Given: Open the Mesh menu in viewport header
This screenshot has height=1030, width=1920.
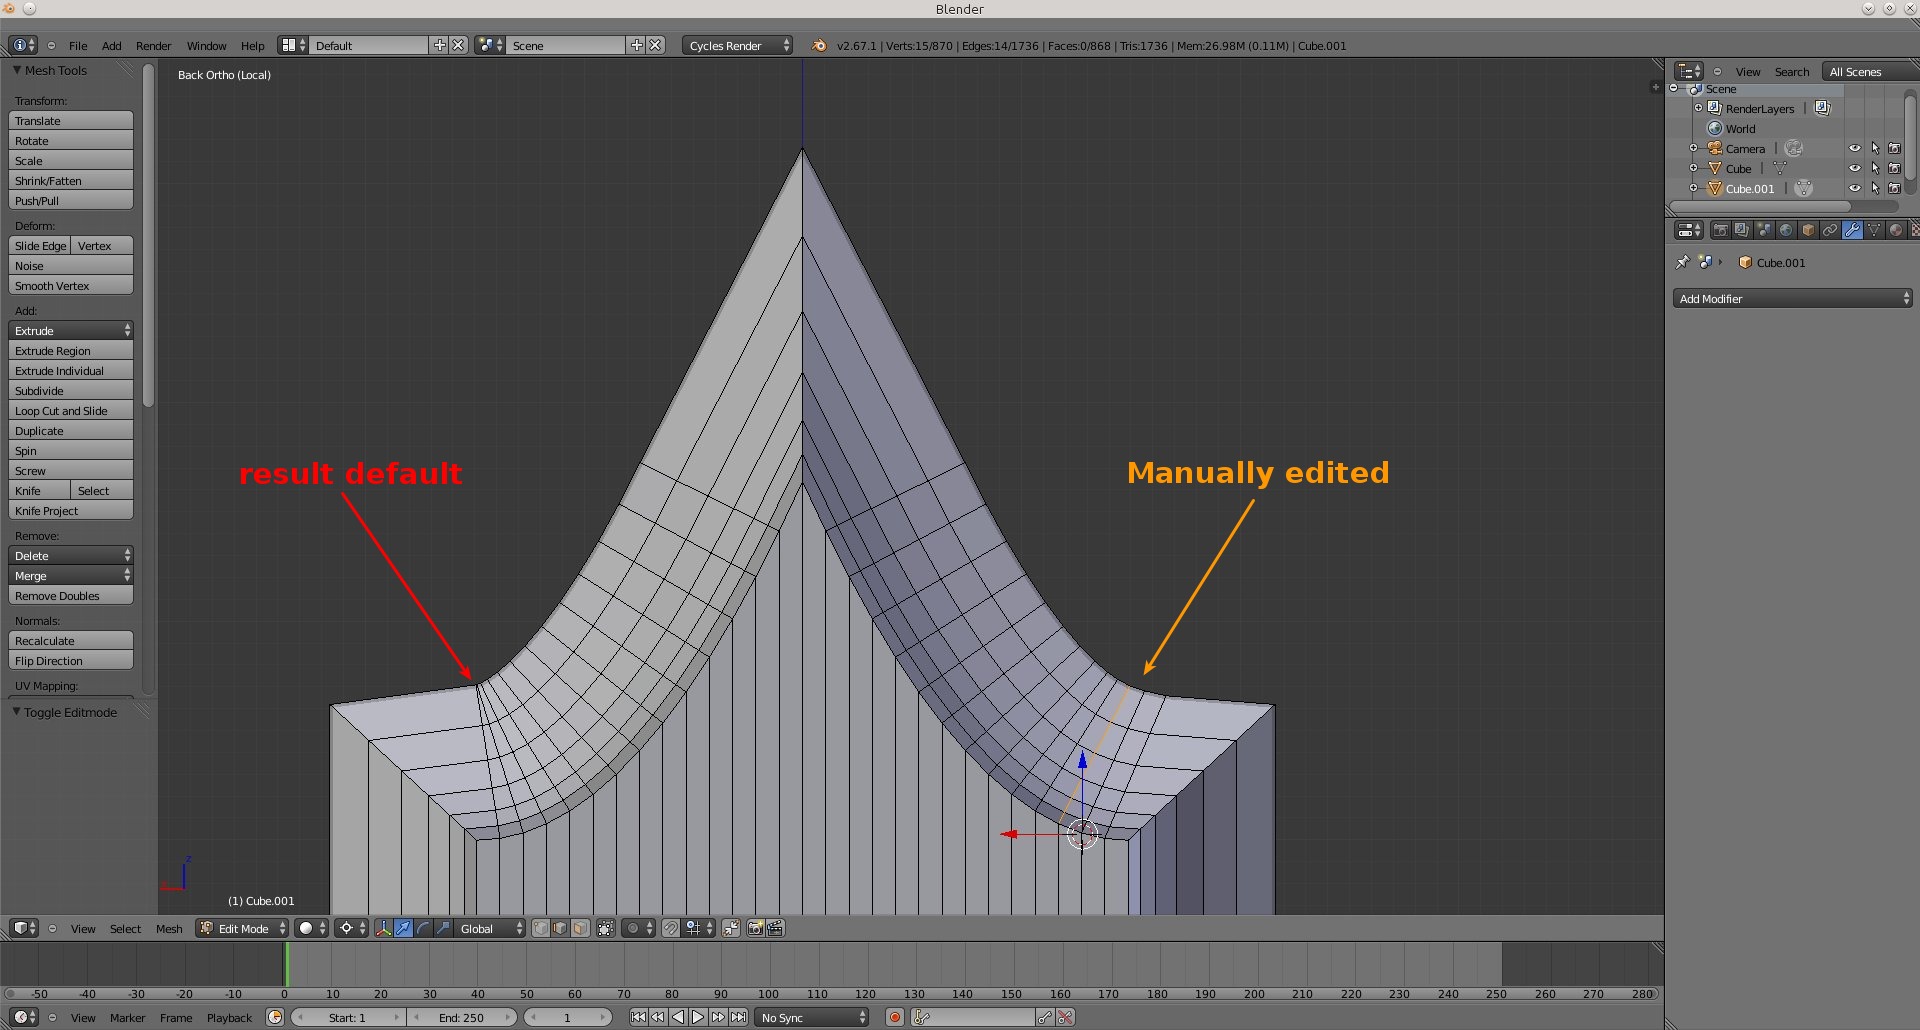Looking at the screenshot, I should (169, 929).
